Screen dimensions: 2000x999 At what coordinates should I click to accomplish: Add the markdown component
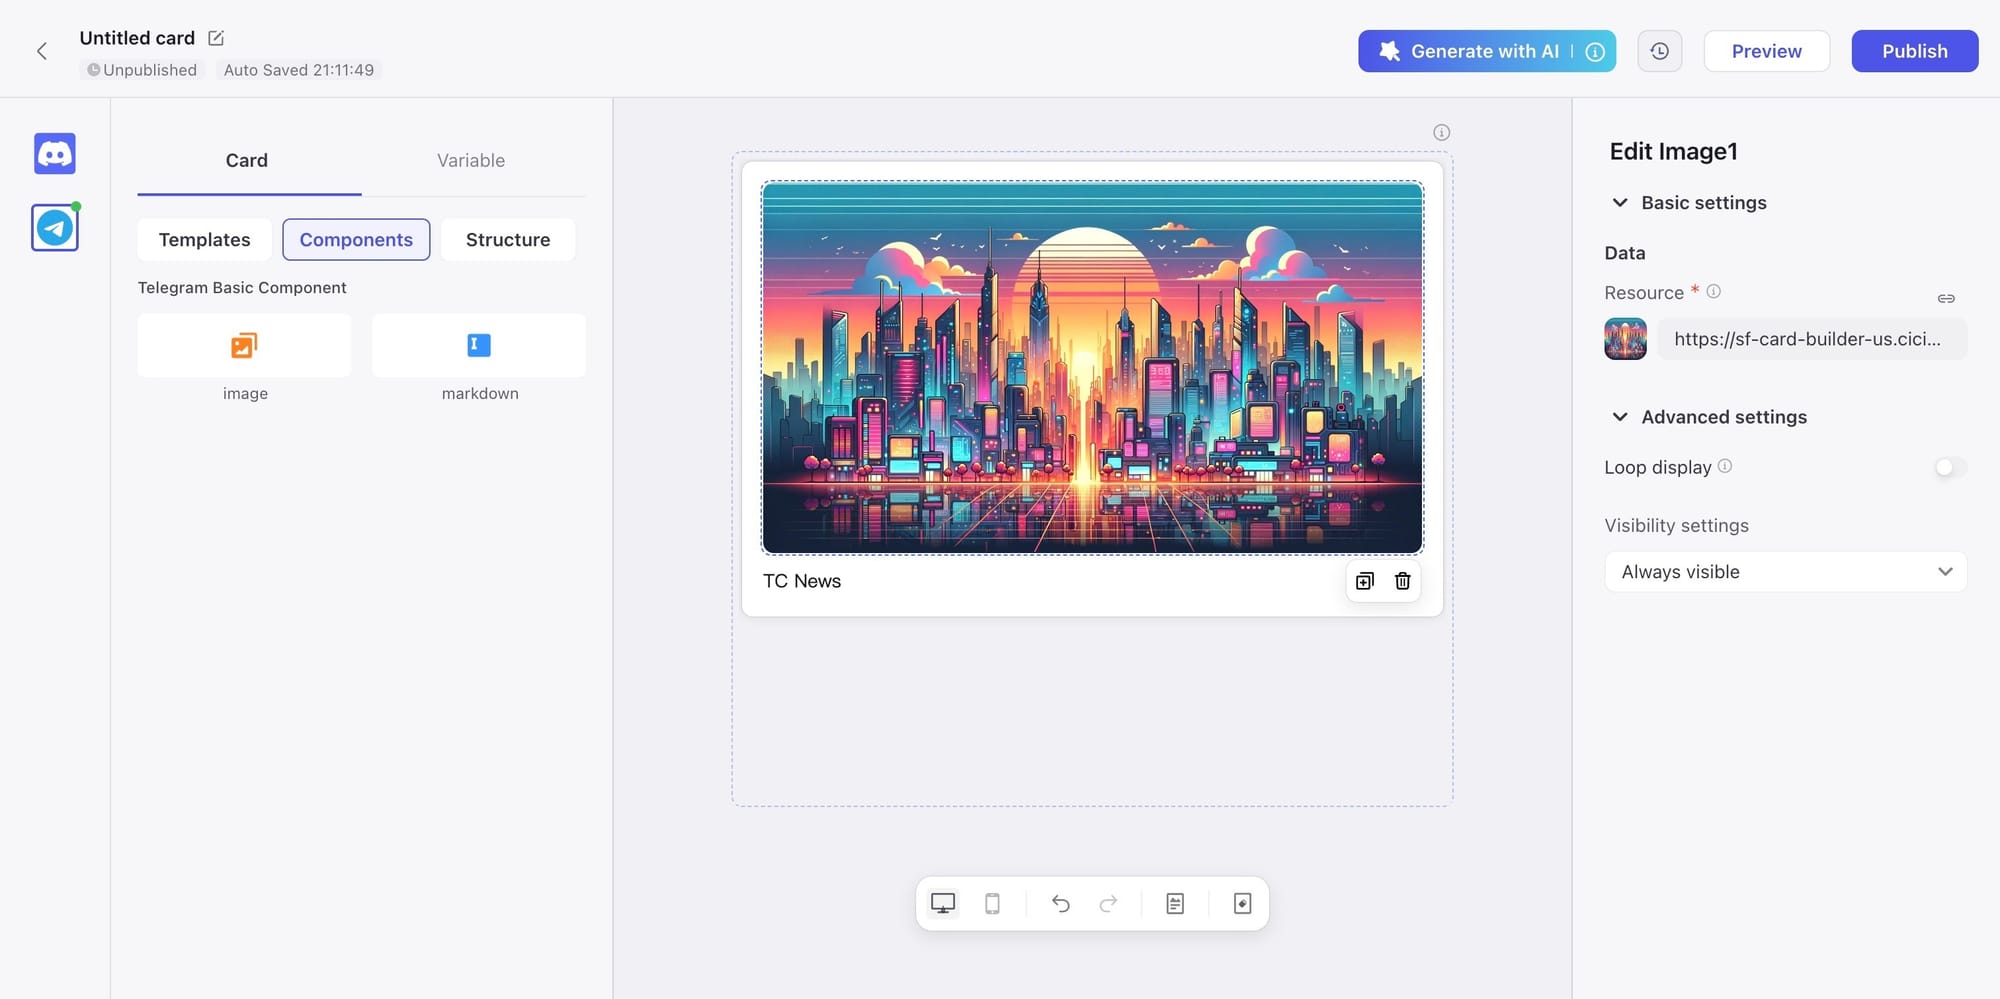[479, 345]
